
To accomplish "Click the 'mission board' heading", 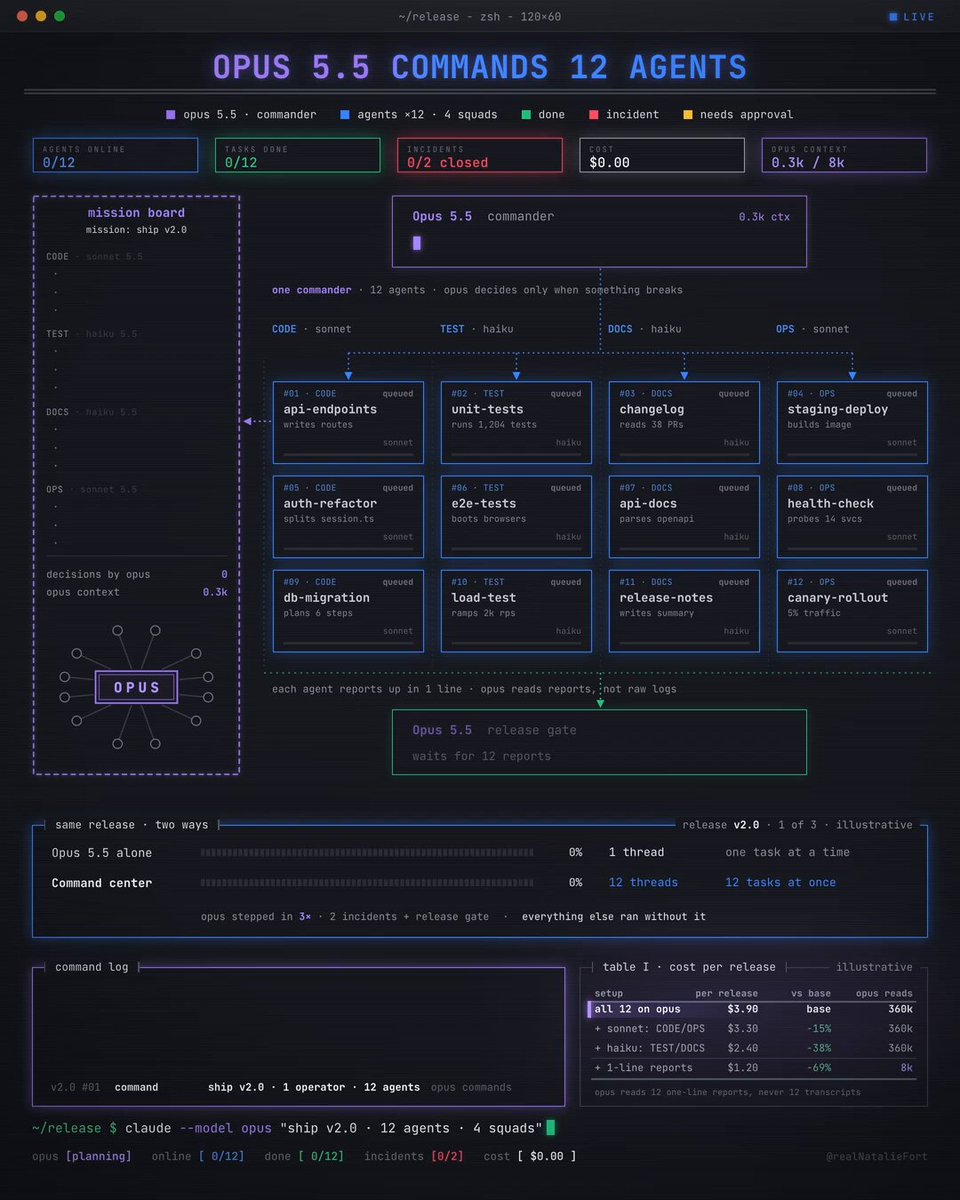I will [x=136, y=213].
